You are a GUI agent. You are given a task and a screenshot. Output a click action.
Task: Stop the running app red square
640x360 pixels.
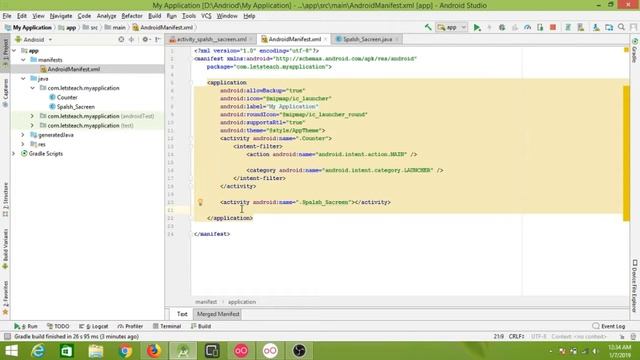[x=553, y=27]
